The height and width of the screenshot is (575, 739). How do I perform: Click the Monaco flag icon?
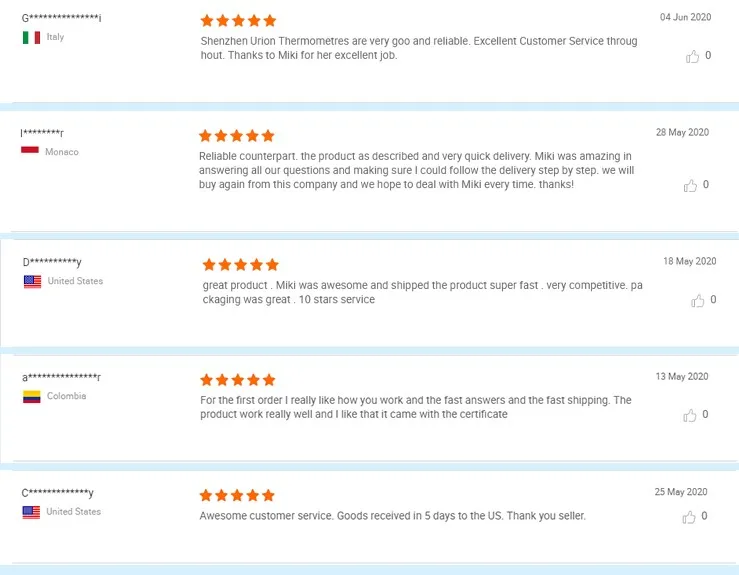pos(30,151)
